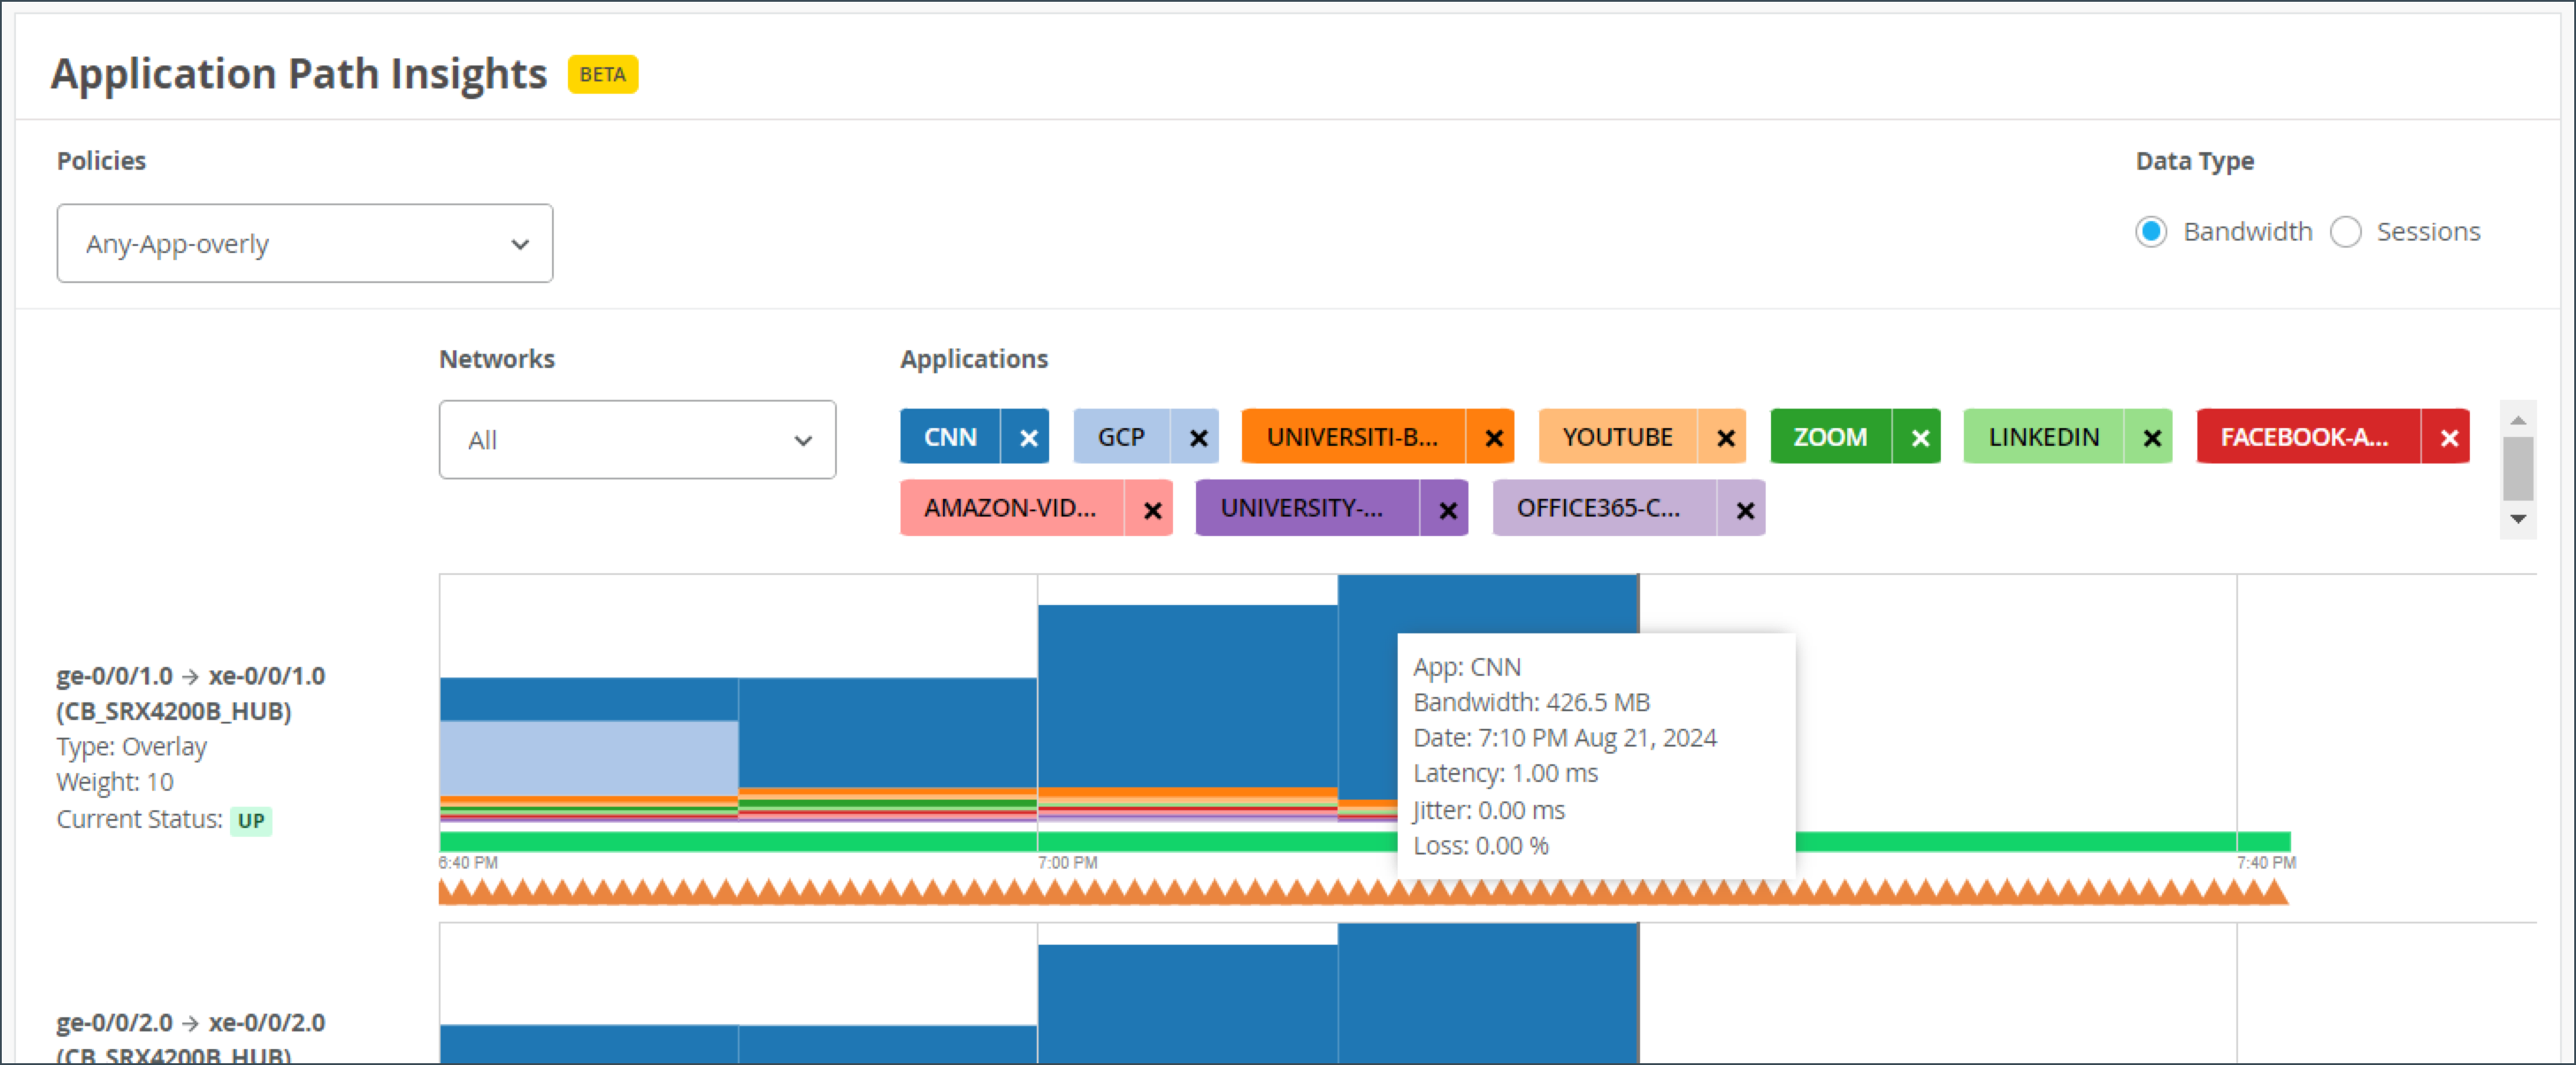Open the Networks dropdown set to All
The image size is (2576, 1065).
(637, 439)
